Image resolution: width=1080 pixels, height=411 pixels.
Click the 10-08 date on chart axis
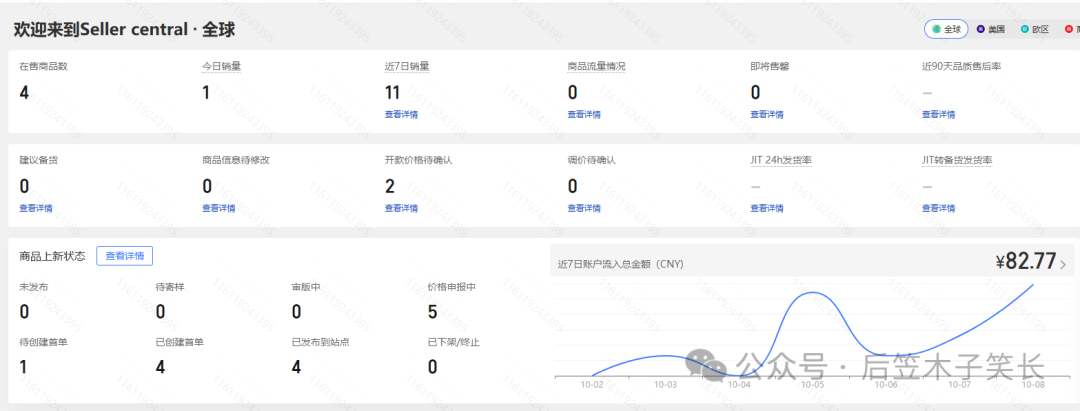click(1033, 385)
